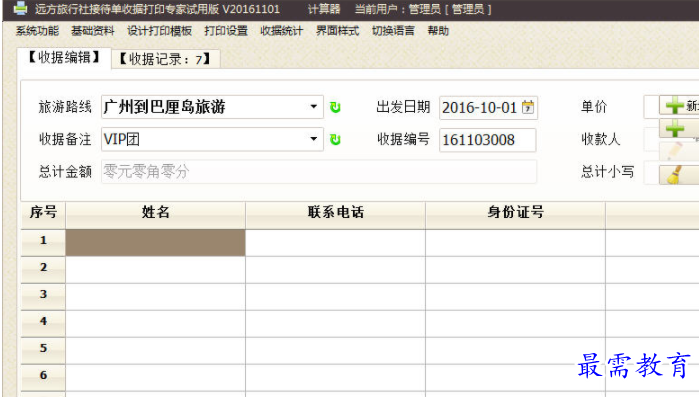Select row header 3
699x397 pixels.
click(43, 297)
